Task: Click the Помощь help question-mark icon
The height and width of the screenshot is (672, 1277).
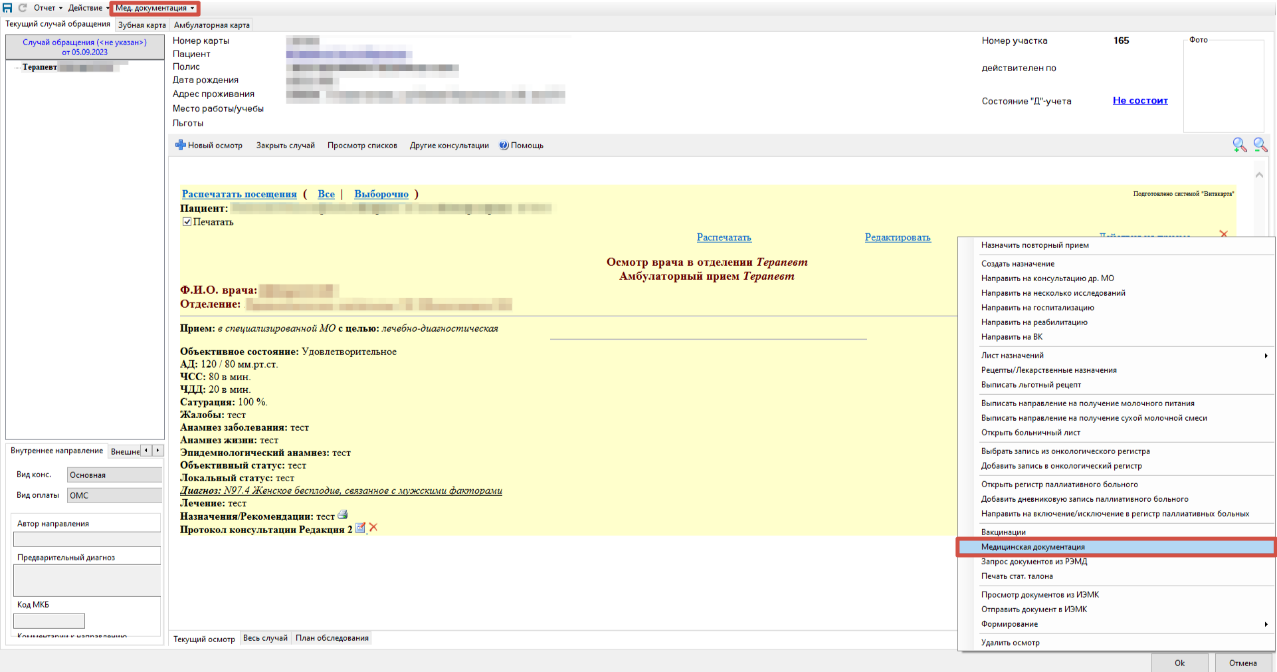Action: click(504, 145)
